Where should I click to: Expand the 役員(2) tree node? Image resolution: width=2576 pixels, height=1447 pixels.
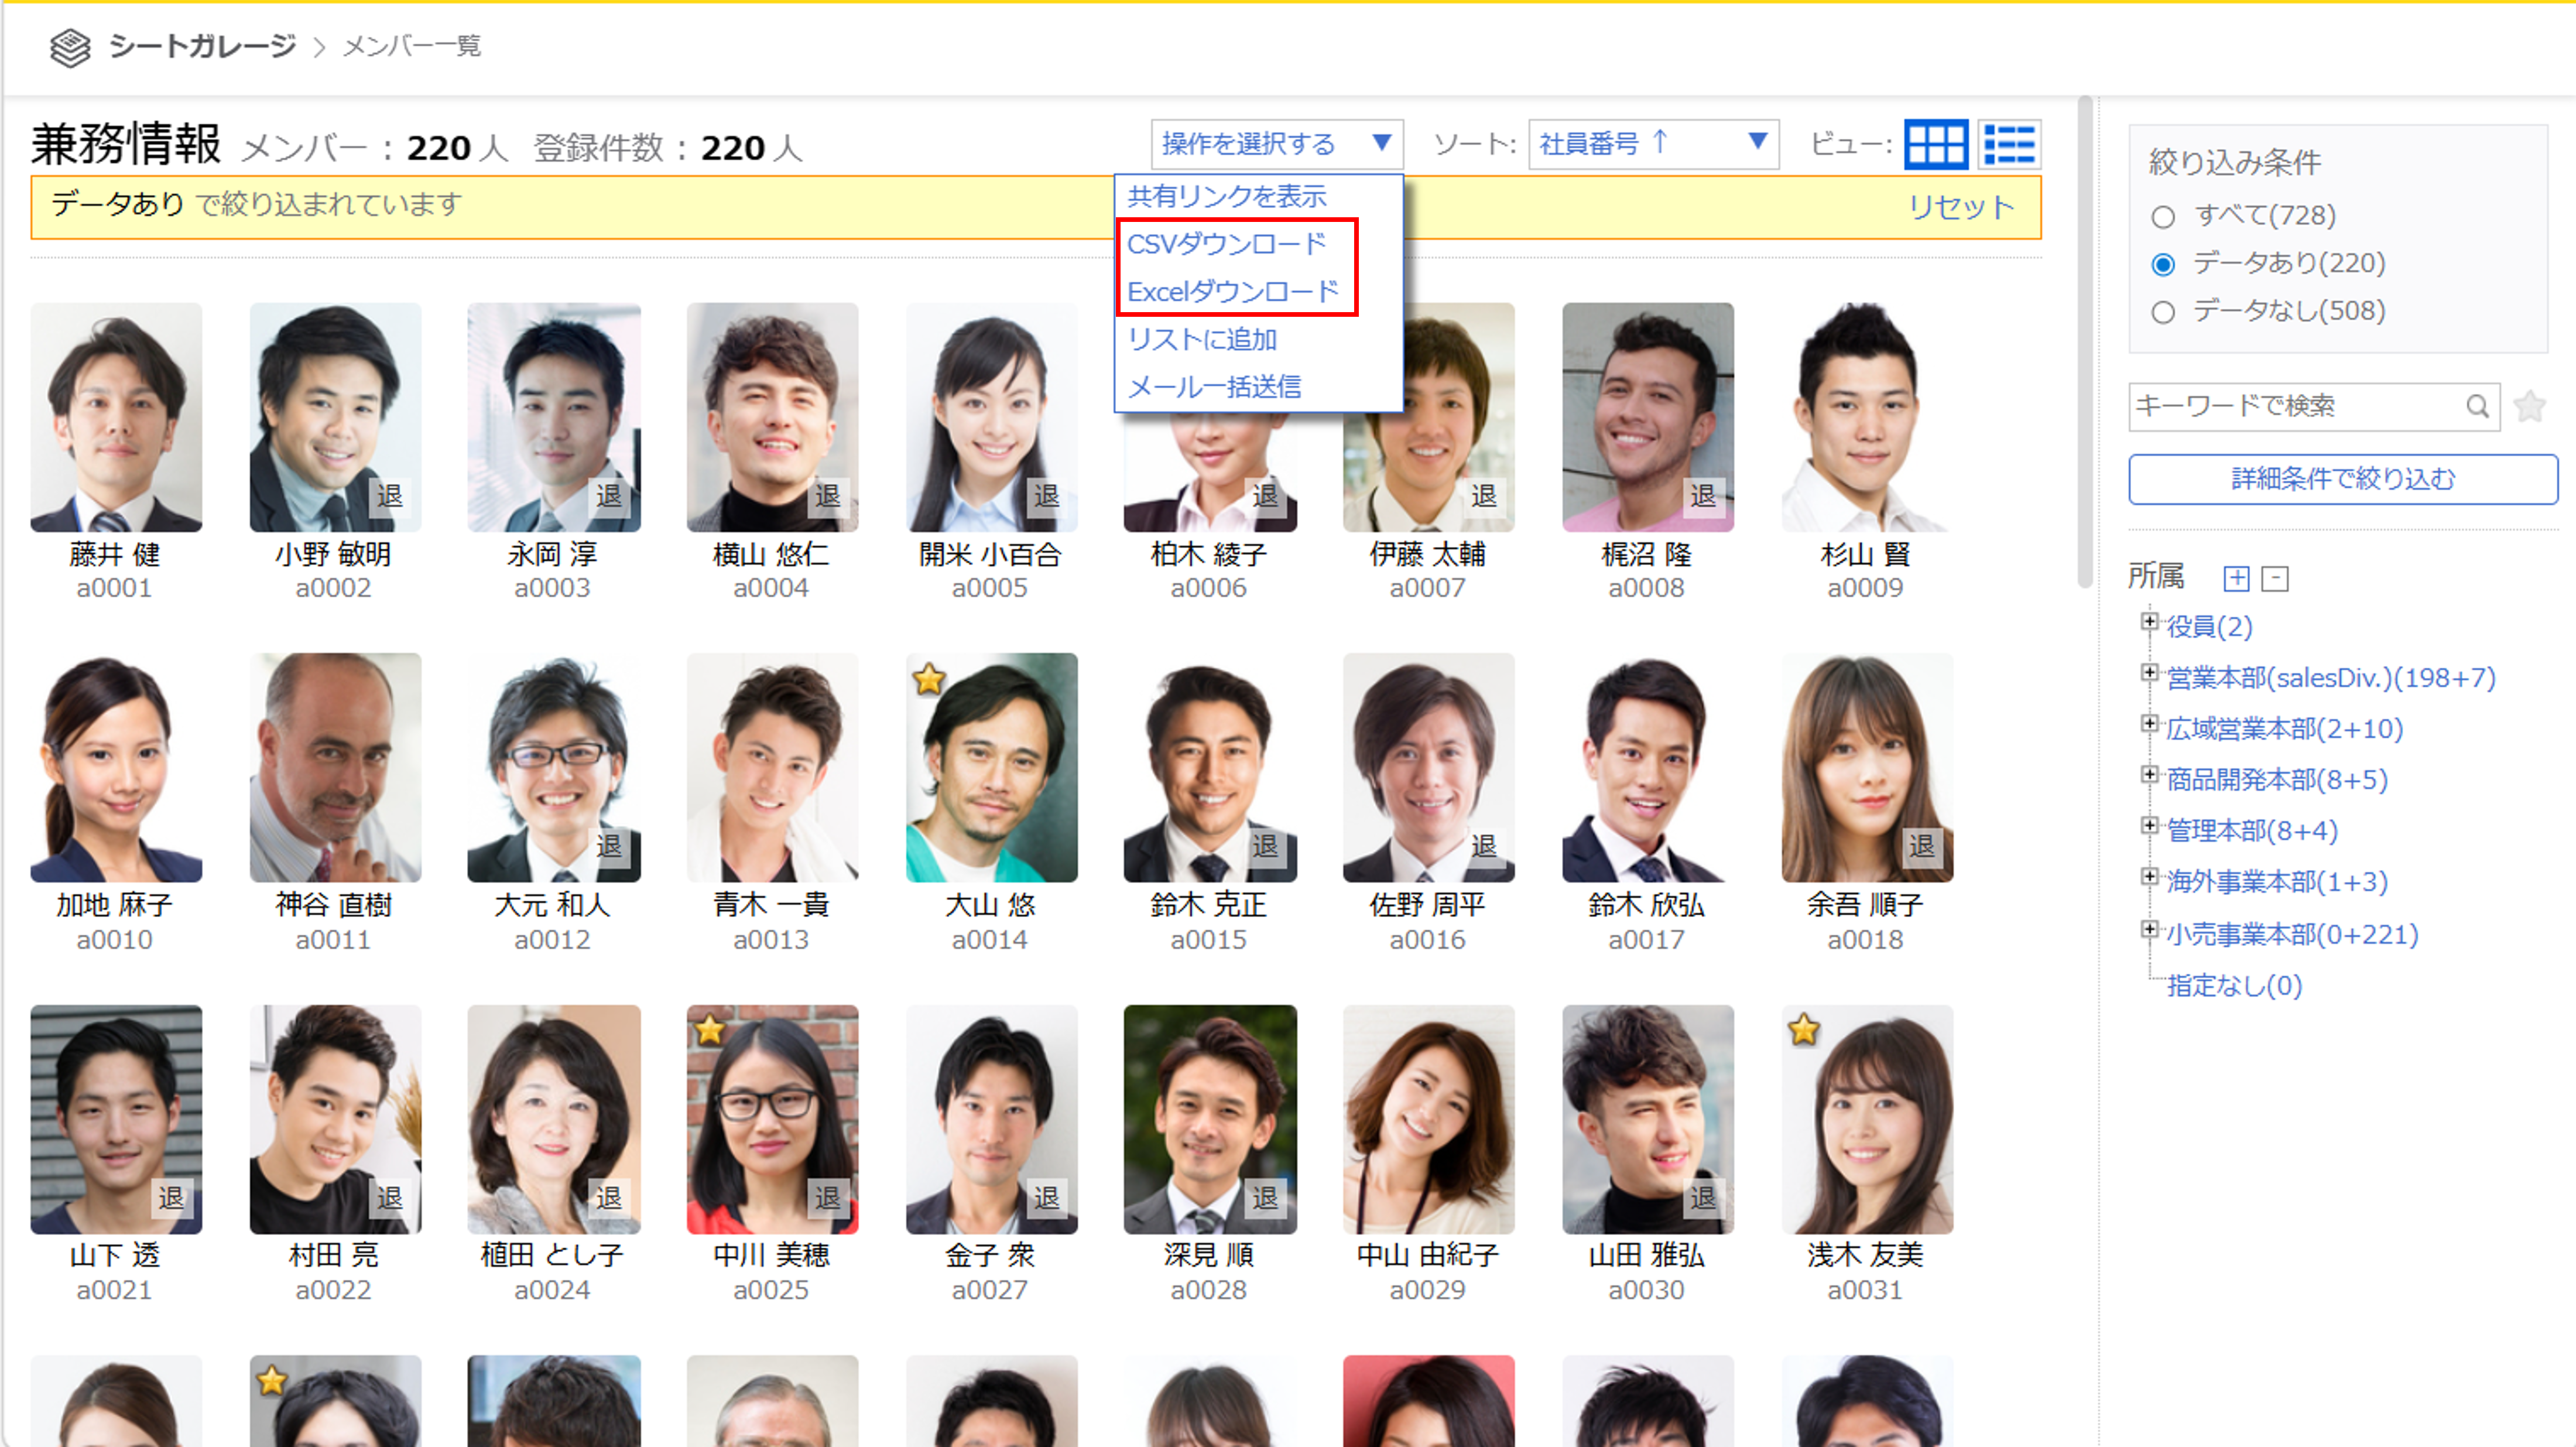click(x=2149, y=623)
